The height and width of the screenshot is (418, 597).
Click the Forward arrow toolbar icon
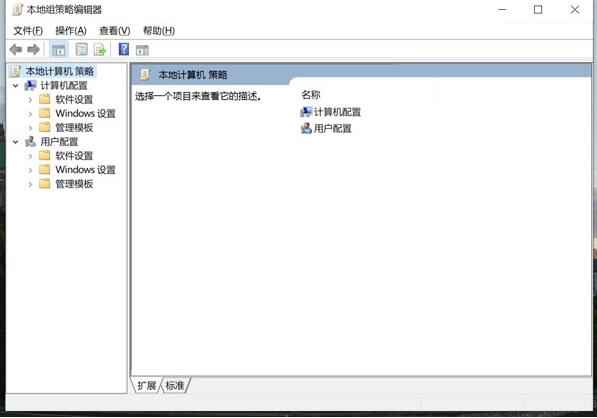point(34,49)
